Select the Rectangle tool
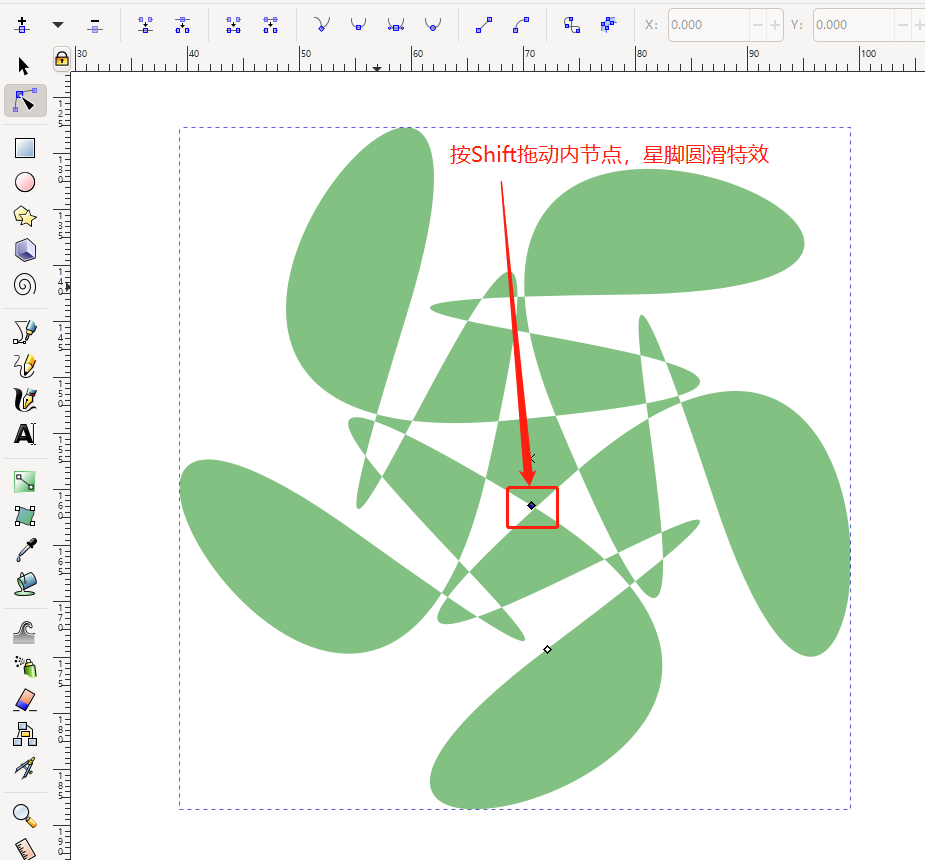The height and width of the screenshot is (860, 925). click(25, 148)
